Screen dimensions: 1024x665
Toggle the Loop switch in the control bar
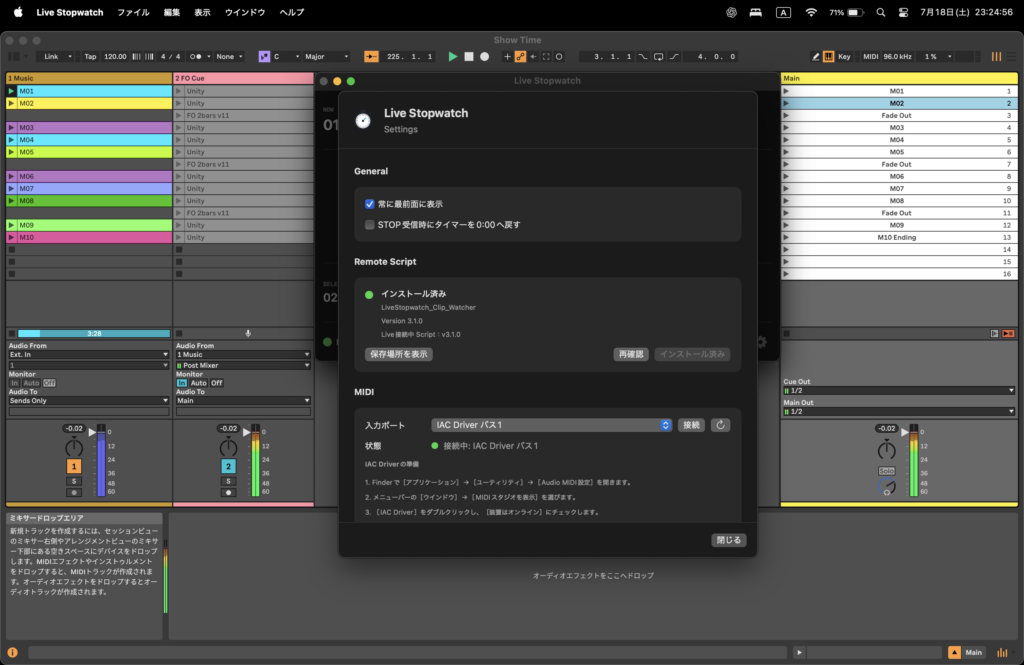coord(659,57)
